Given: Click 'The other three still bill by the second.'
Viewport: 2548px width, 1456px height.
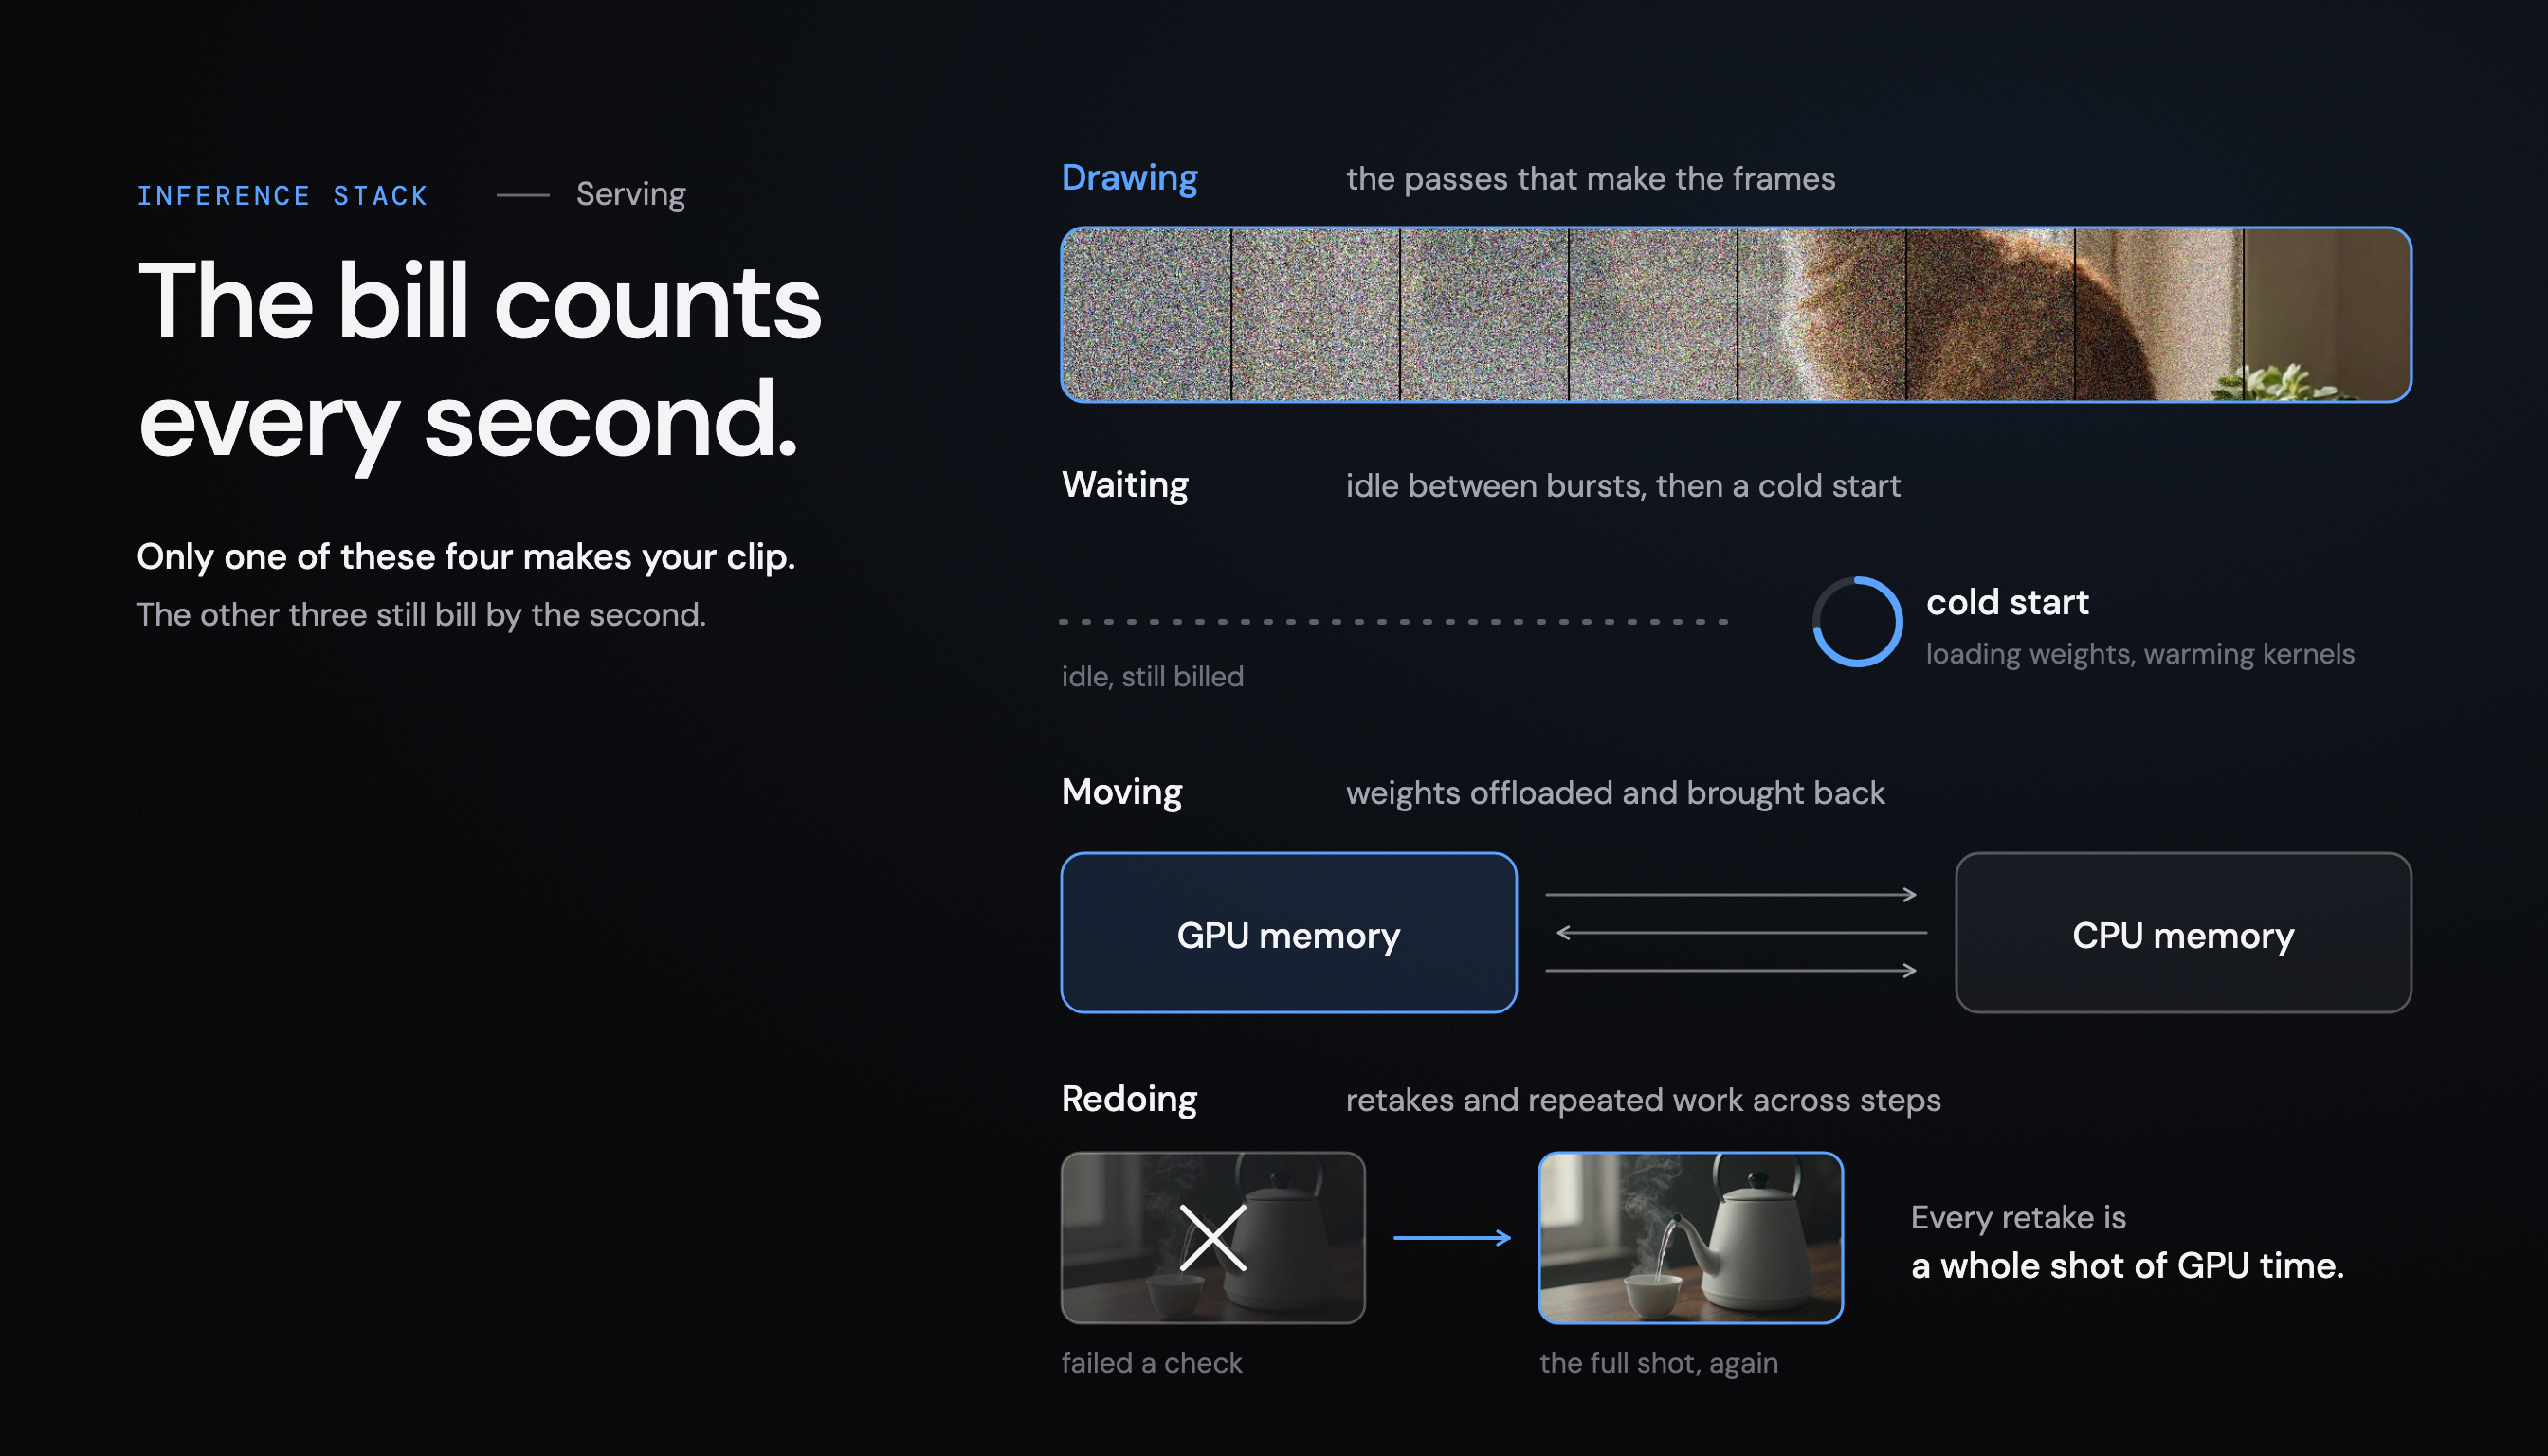Looking at the screenshot, I should coord(421,615).
